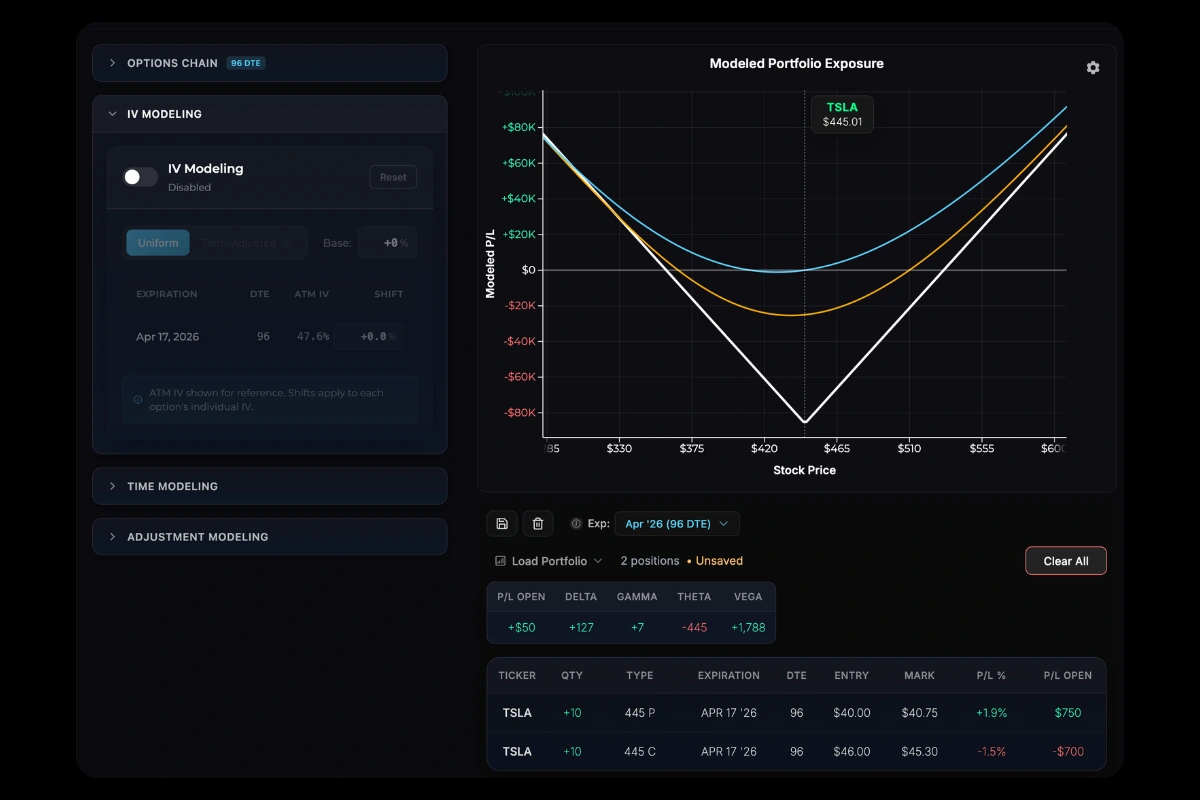
Task: Click the chart icon beside Load Portfolio
Action: 500,561
